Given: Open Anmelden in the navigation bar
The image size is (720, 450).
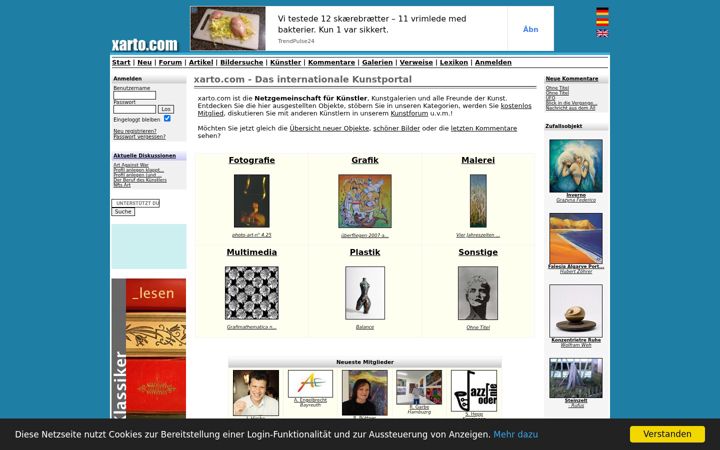Looking at the screenshot, I should click(493, 62).
